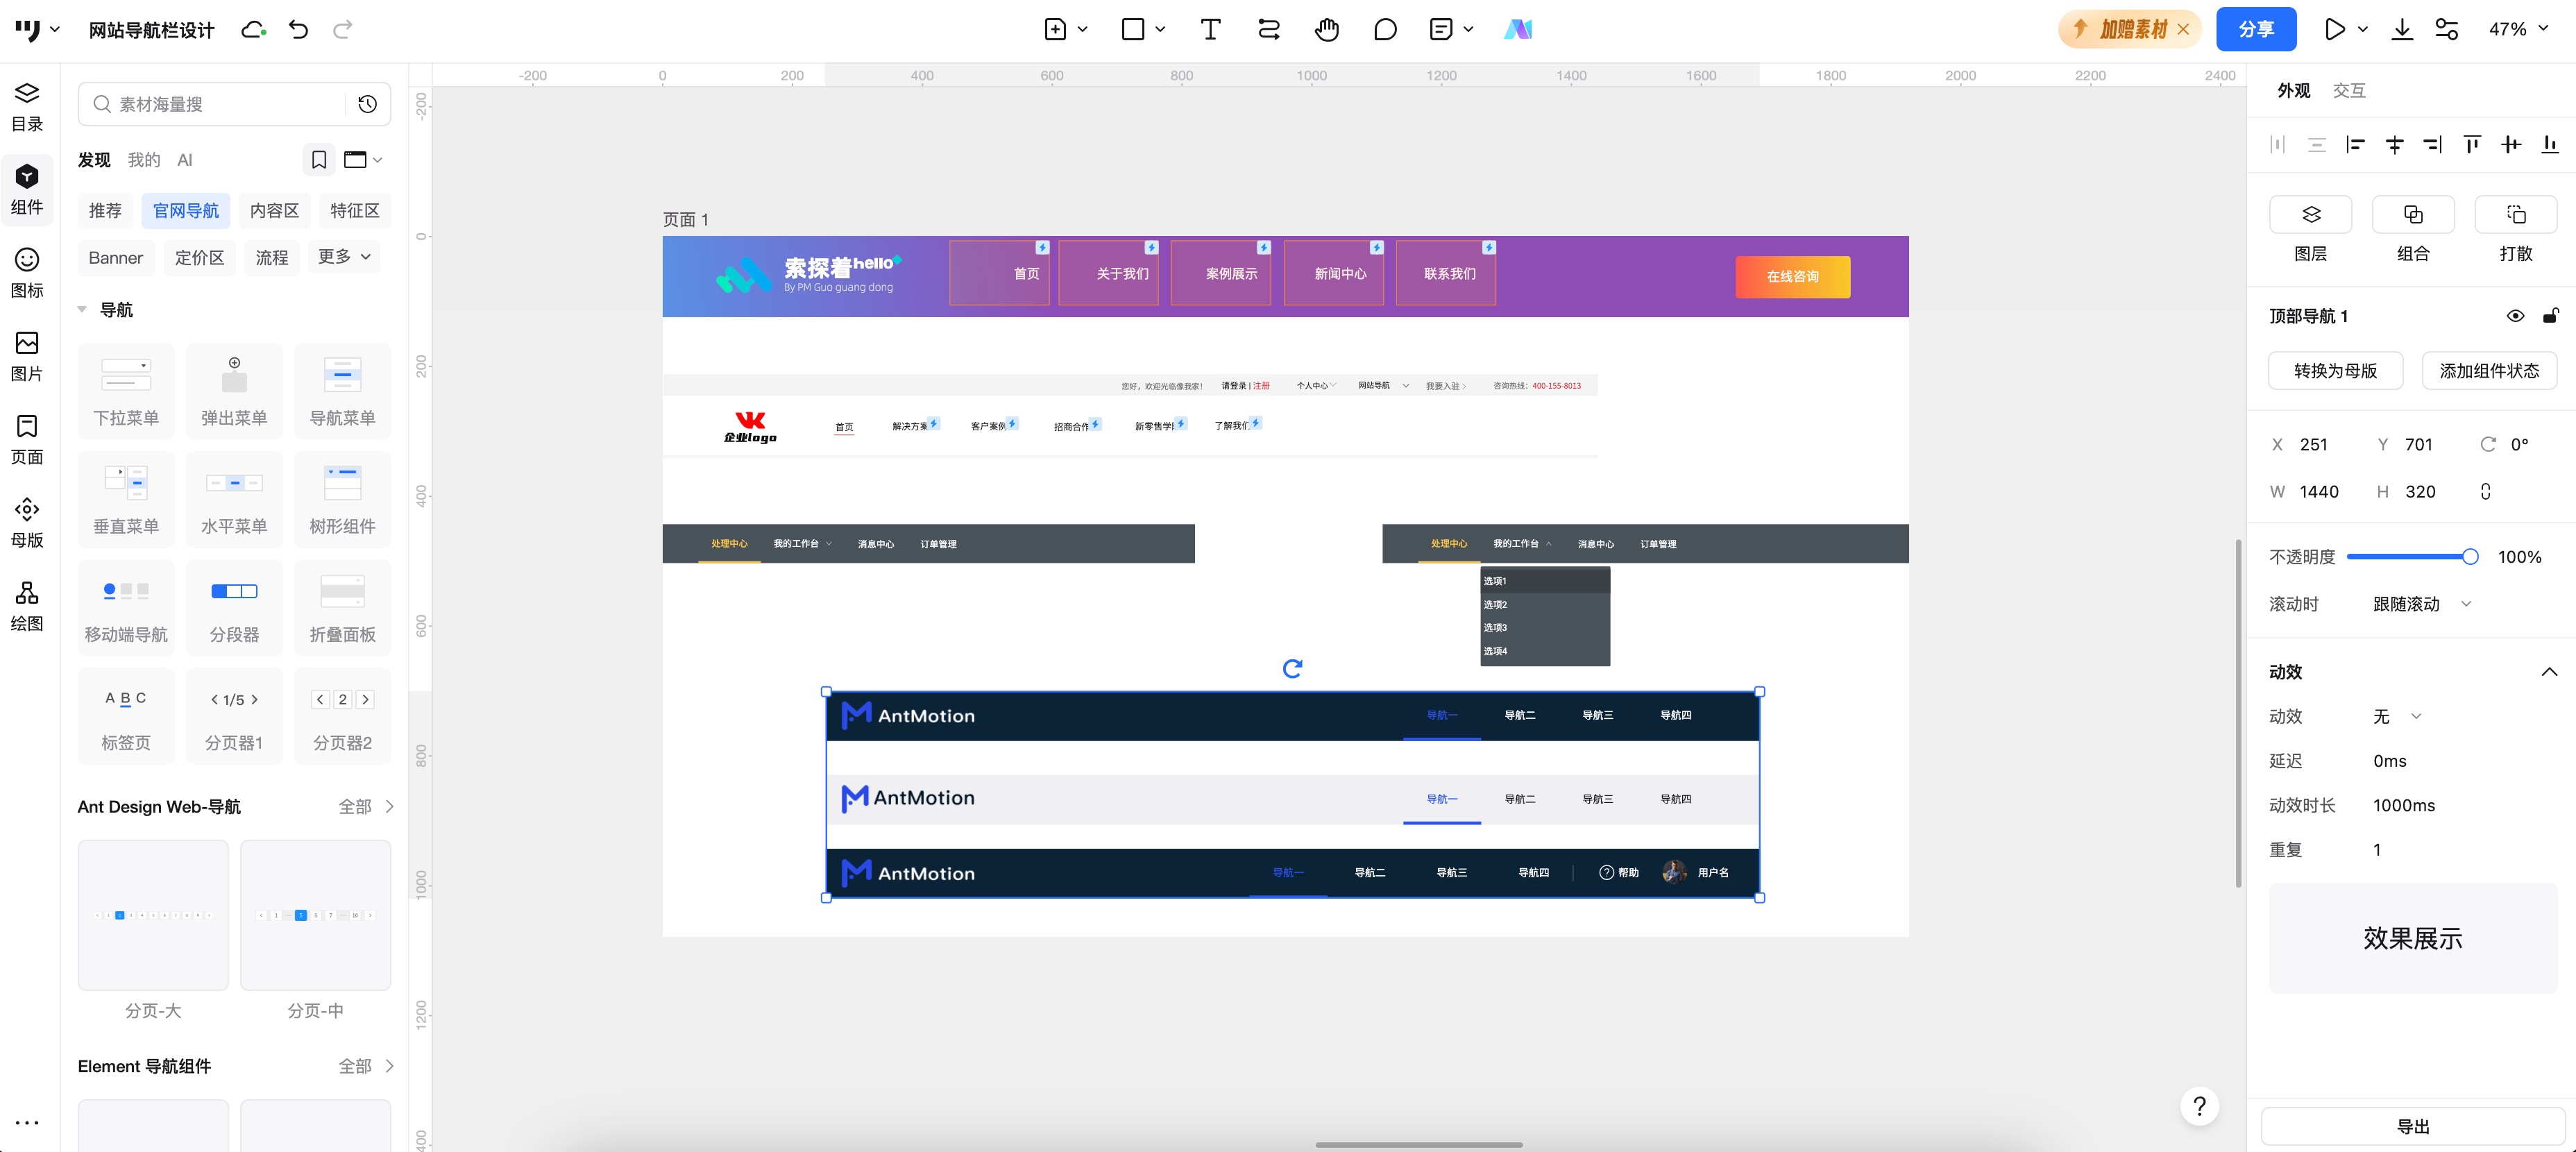Open the add-frame tool dropdown arrow
The image size is (2576, 1152).
click(1082, 29)
